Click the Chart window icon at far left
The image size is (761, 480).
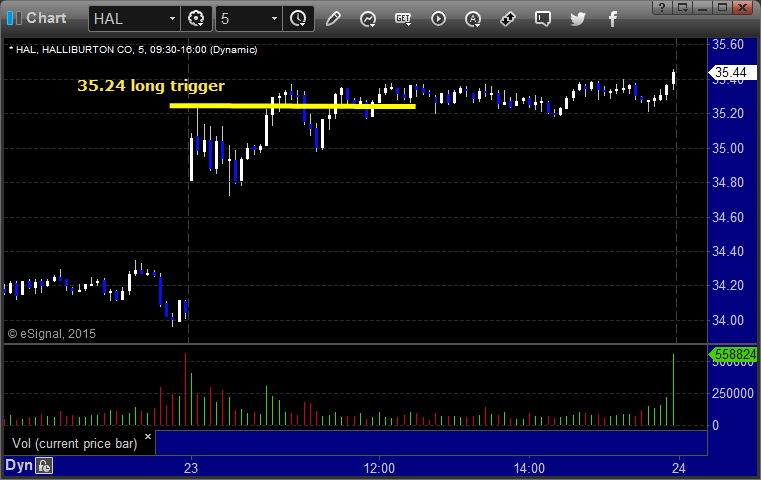pyautogui.click(x=14, y=18)
